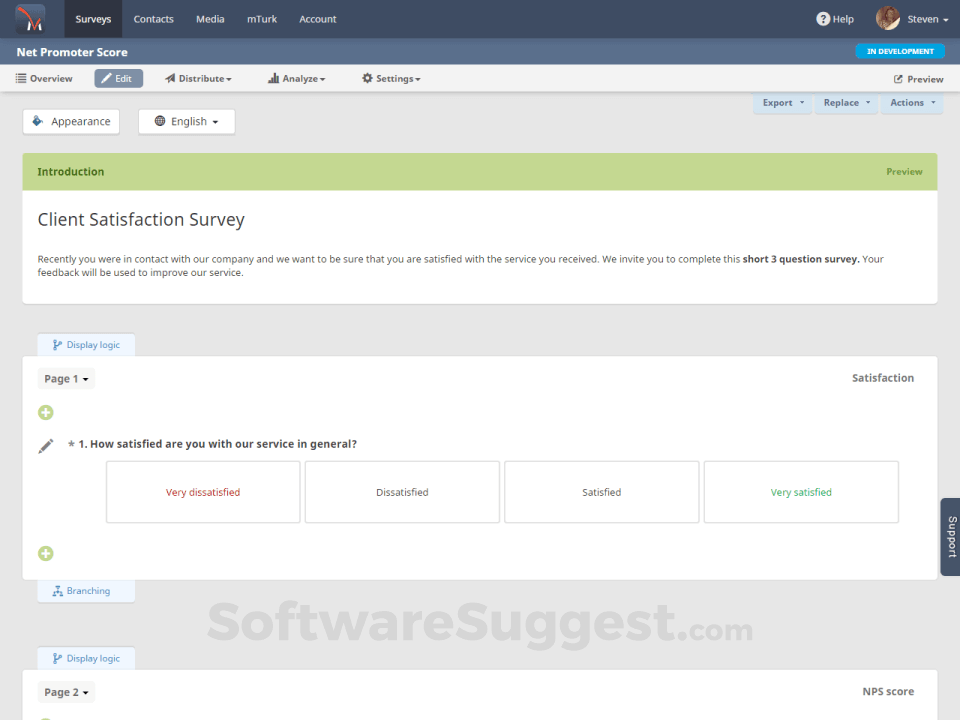Open the Export dropdown
960x720 pixels.
781,102
